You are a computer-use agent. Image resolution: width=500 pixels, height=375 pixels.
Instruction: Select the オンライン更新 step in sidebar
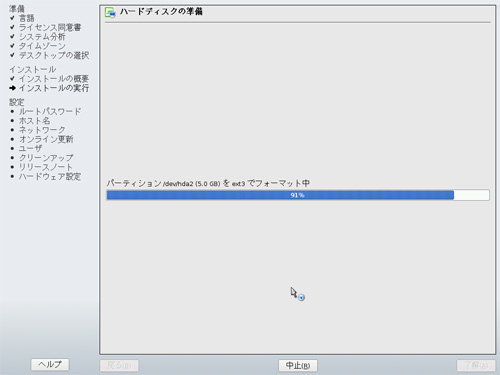pyautogui.click(x=46, y=139)
